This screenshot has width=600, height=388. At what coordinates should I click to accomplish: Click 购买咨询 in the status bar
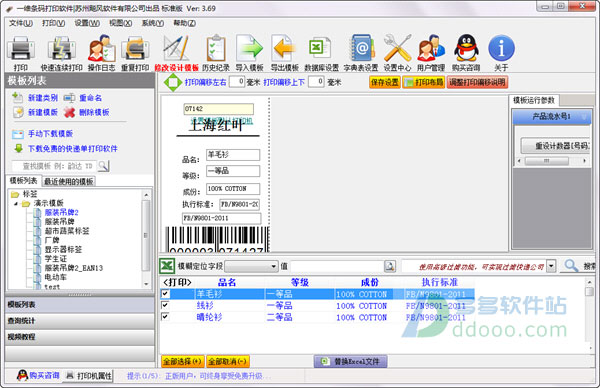tap(44, 376)
